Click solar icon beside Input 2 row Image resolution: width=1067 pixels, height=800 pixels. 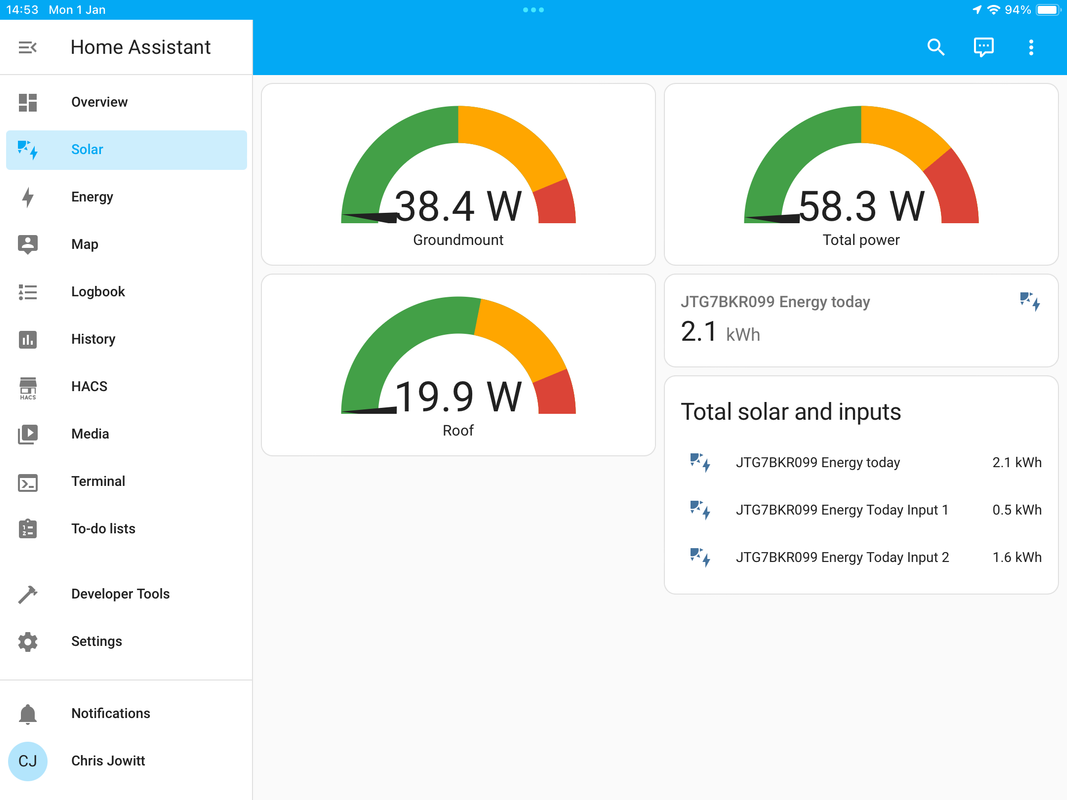(700, 558)
